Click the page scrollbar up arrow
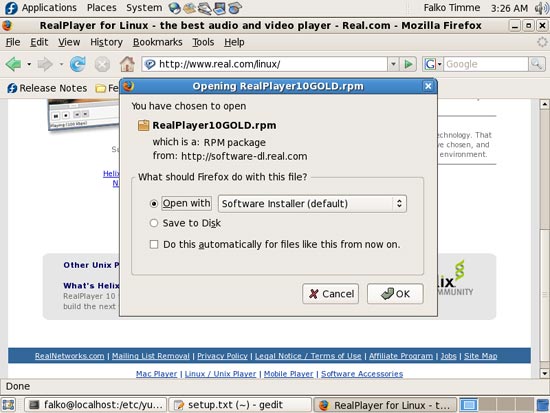The width and height of the screenshot is (550, 413). 544,104
